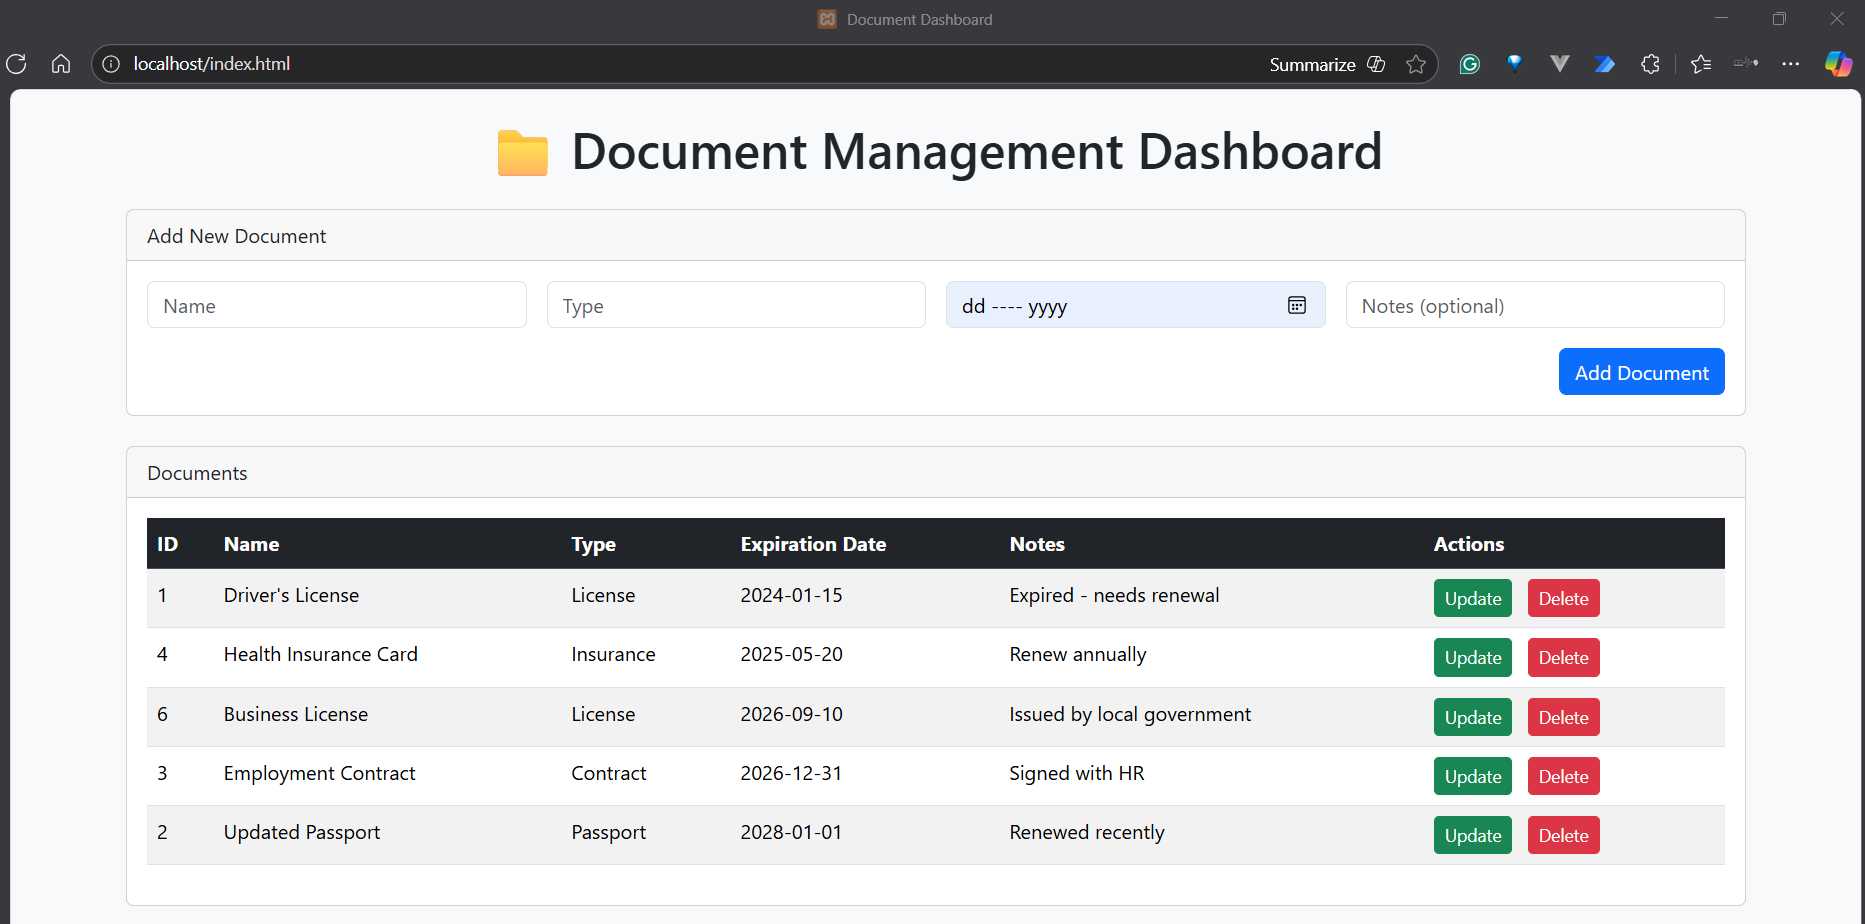Viewport: 1865px width, 924px height.
Task: Delete the Business License entry
Action: point(1564,718)
